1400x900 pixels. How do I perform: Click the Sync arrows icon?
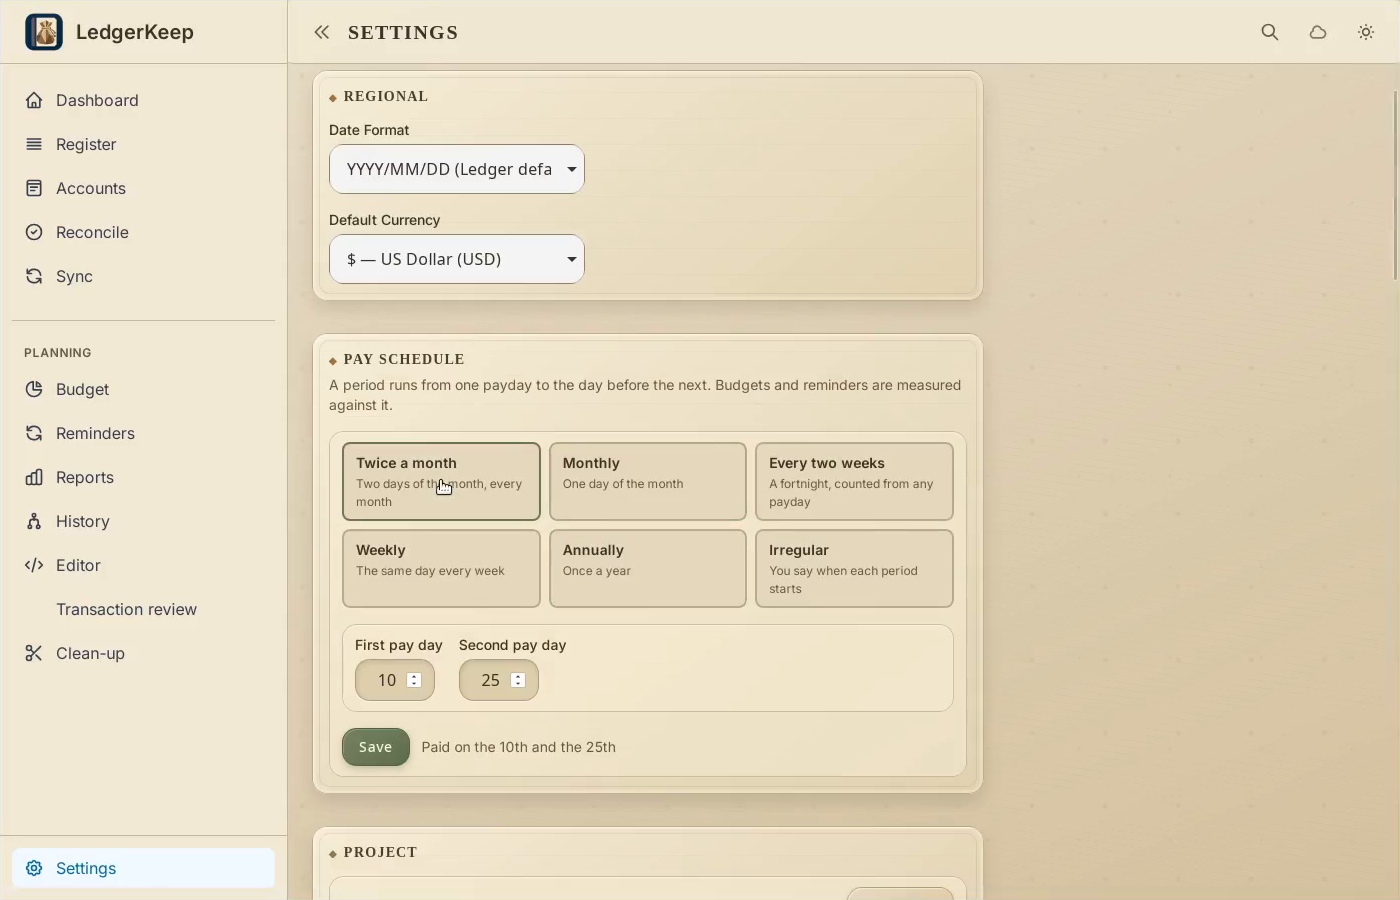[34, 276]
